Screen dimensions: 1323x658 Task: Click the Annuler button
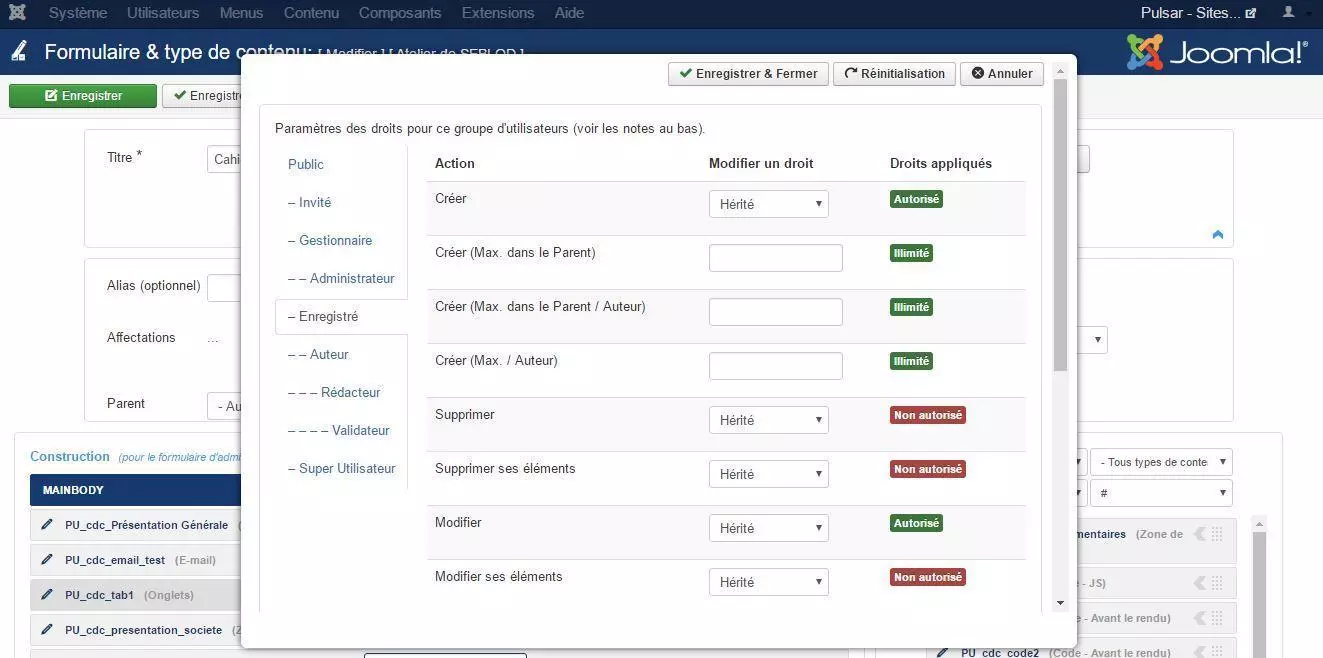(x=1002, y=73)
